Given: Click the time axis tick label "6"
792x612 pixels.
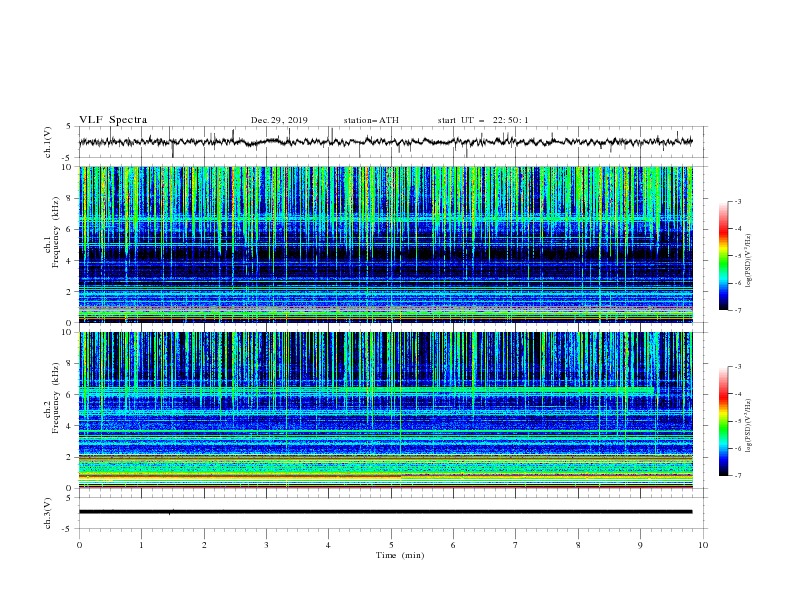Looking at the screenshot, I should click(x=453, y=545).
